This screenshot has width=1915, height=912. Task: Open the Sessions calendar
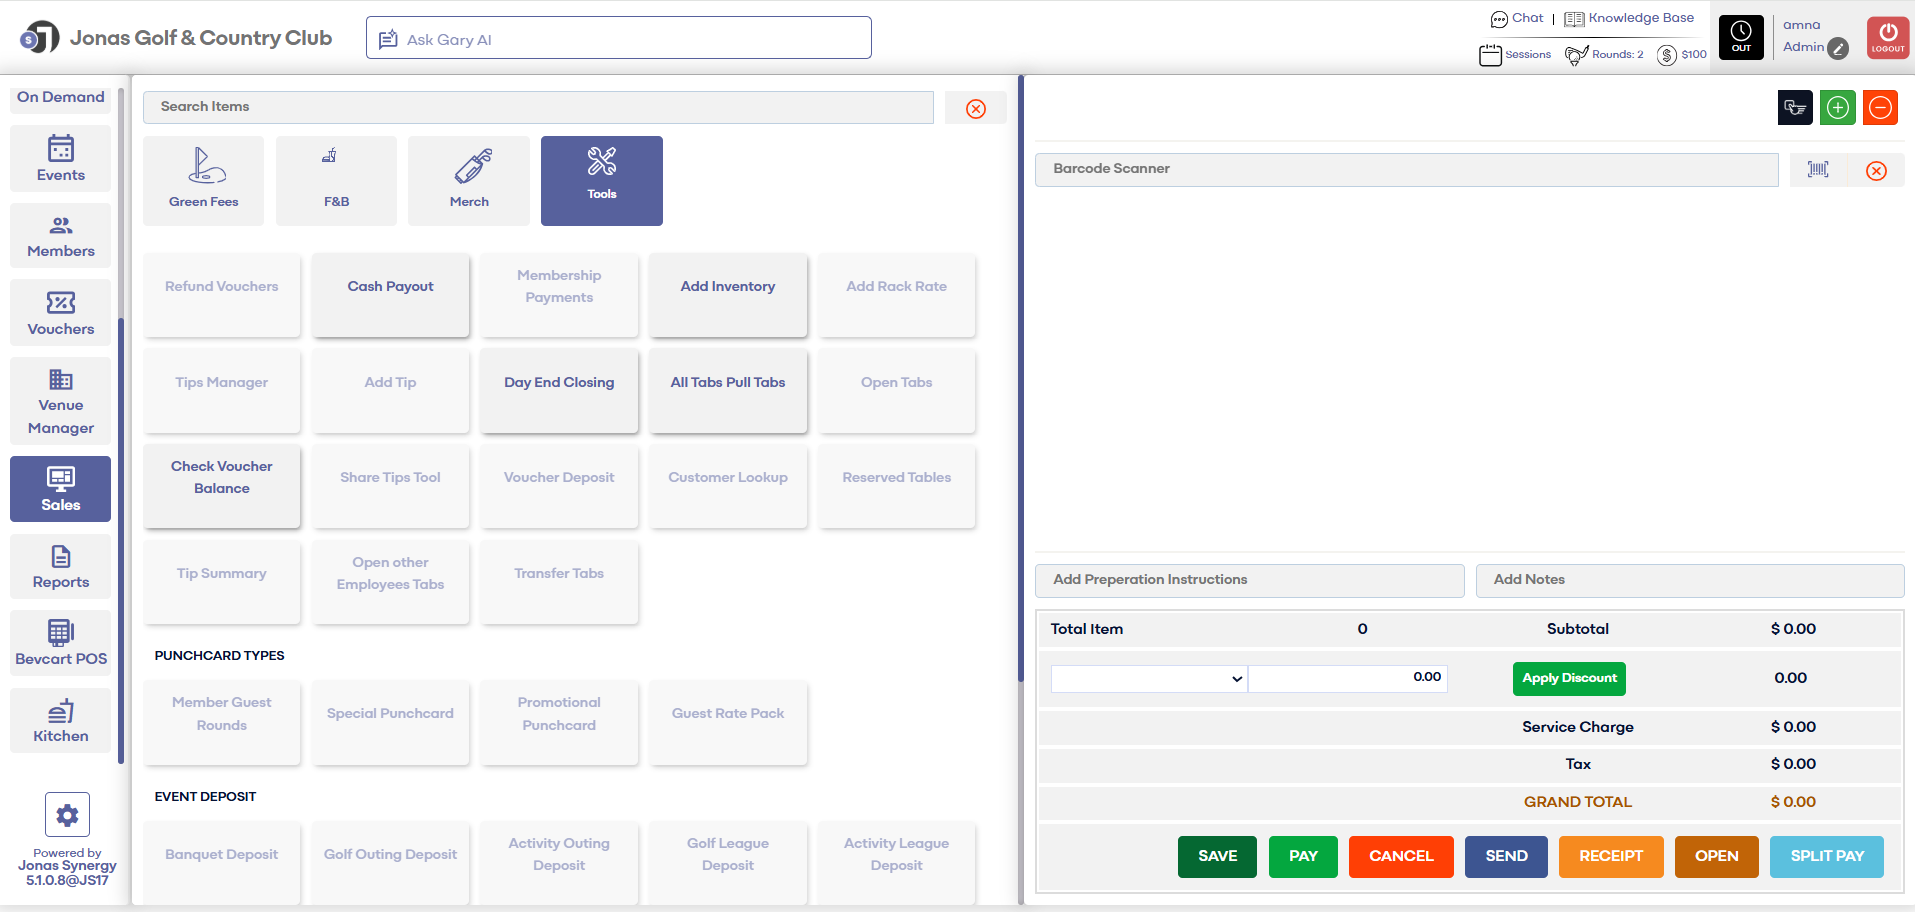point(1515,55)
